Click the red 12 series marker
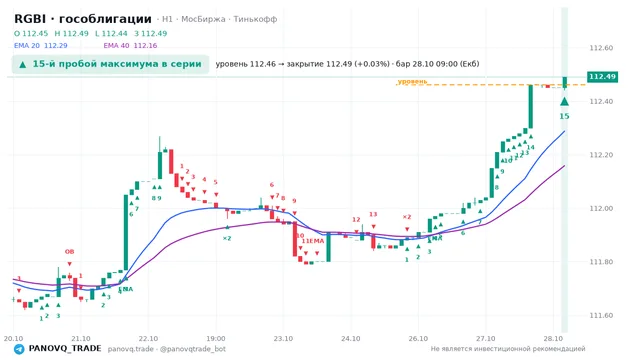Viewport: 640px width, 360px height. (356, 220)
